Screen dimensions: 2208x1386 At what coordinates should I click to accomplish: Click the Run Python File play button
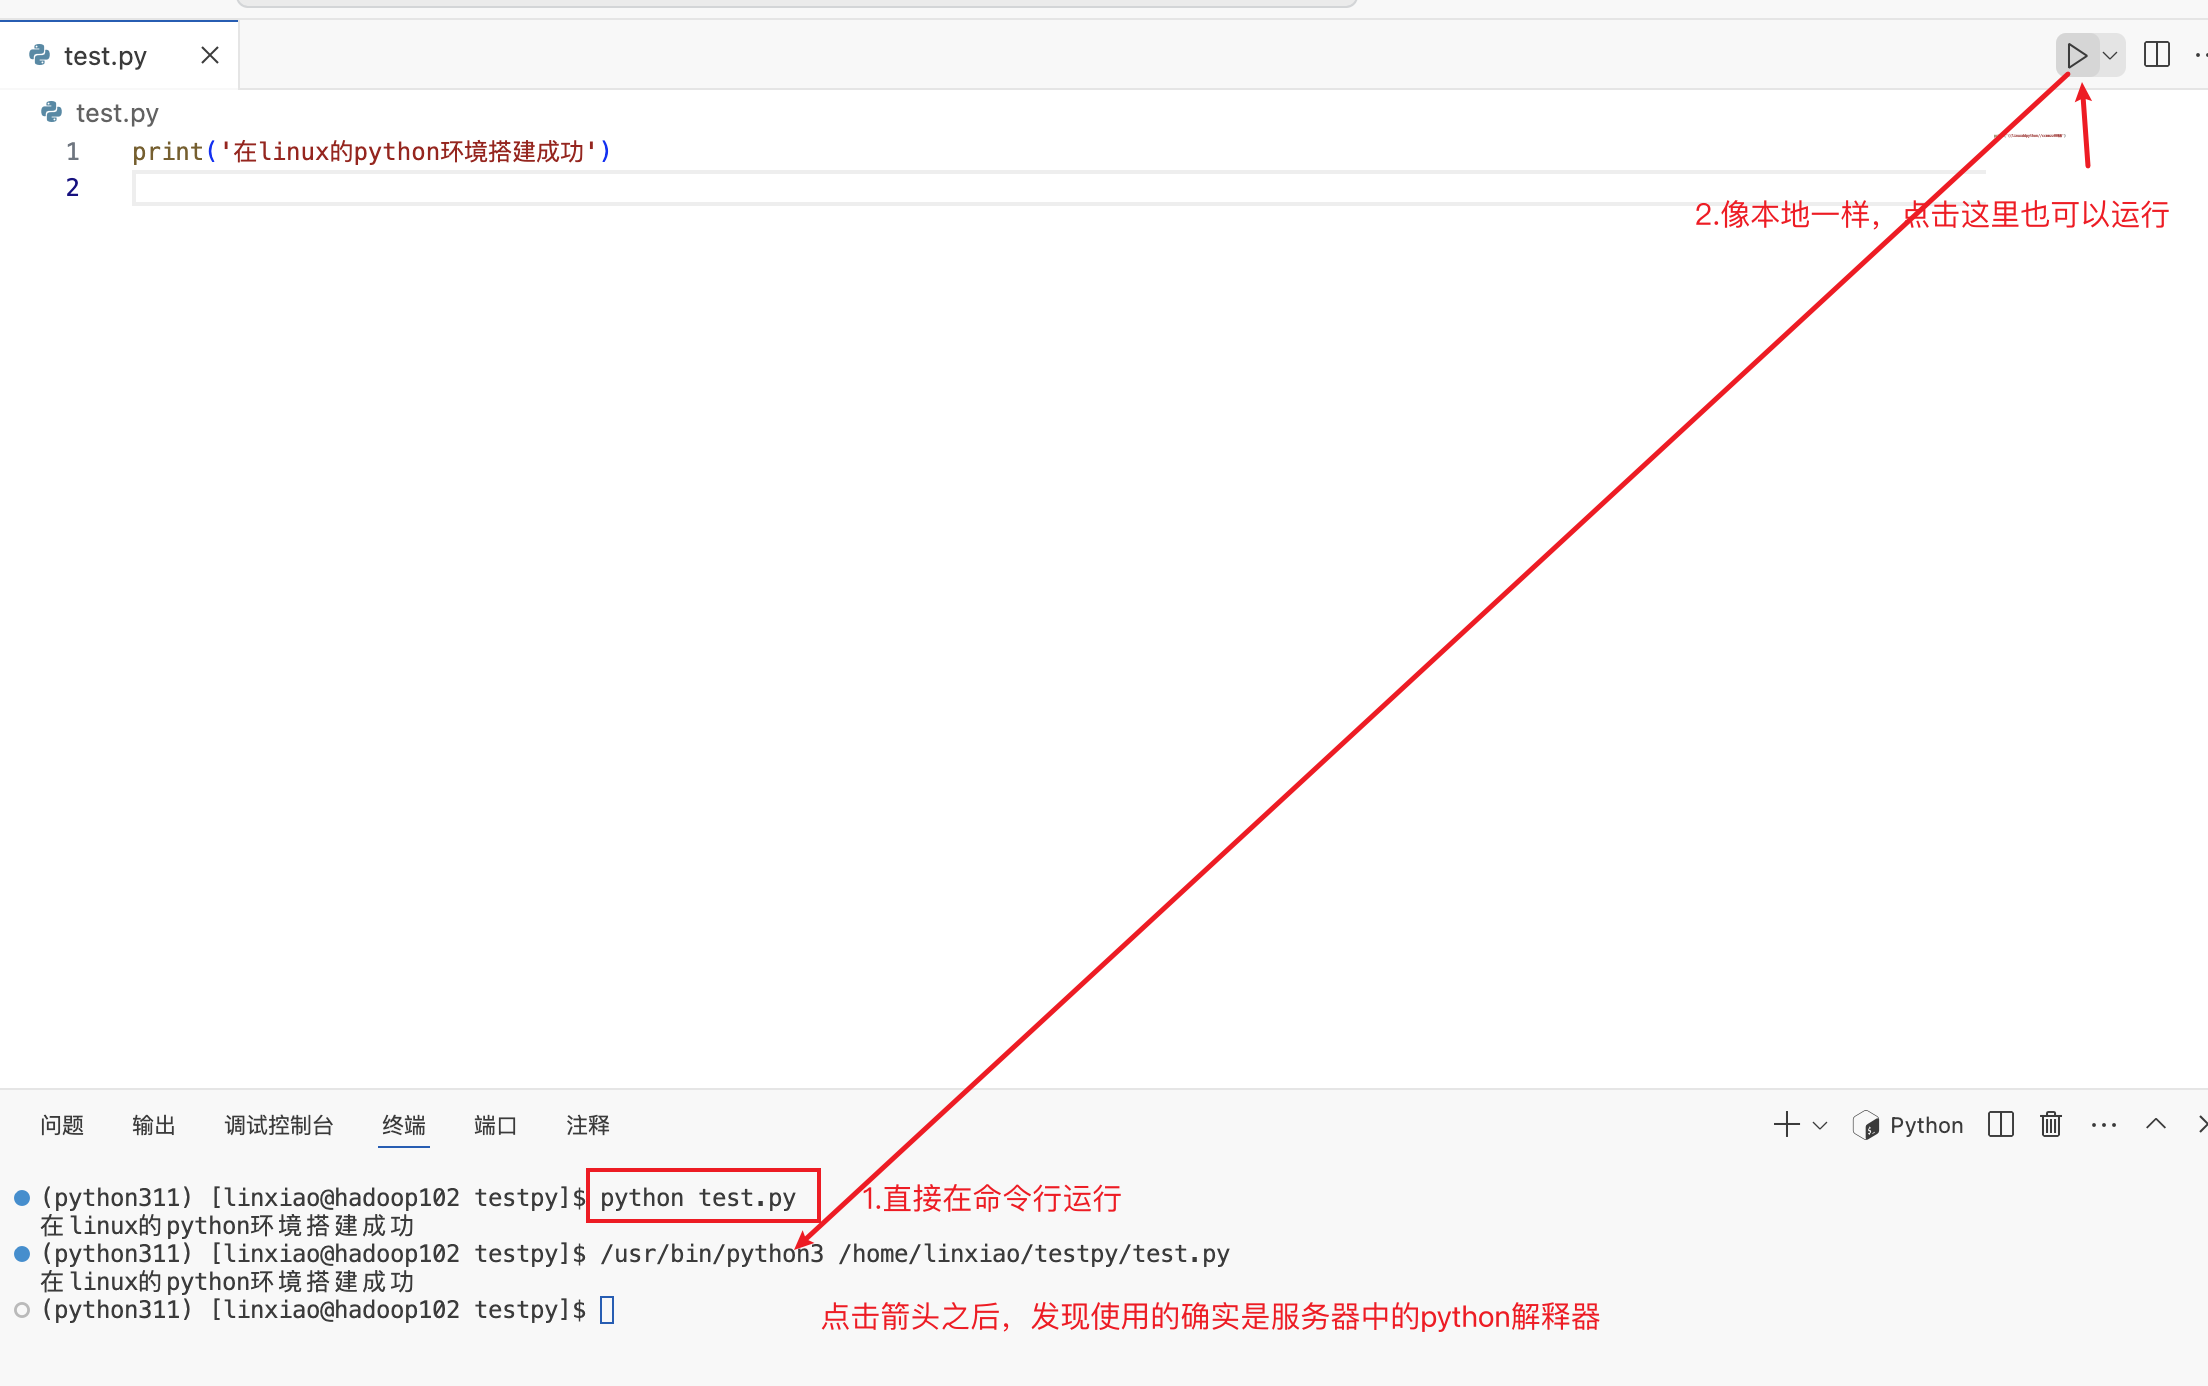pos(2077,55)
